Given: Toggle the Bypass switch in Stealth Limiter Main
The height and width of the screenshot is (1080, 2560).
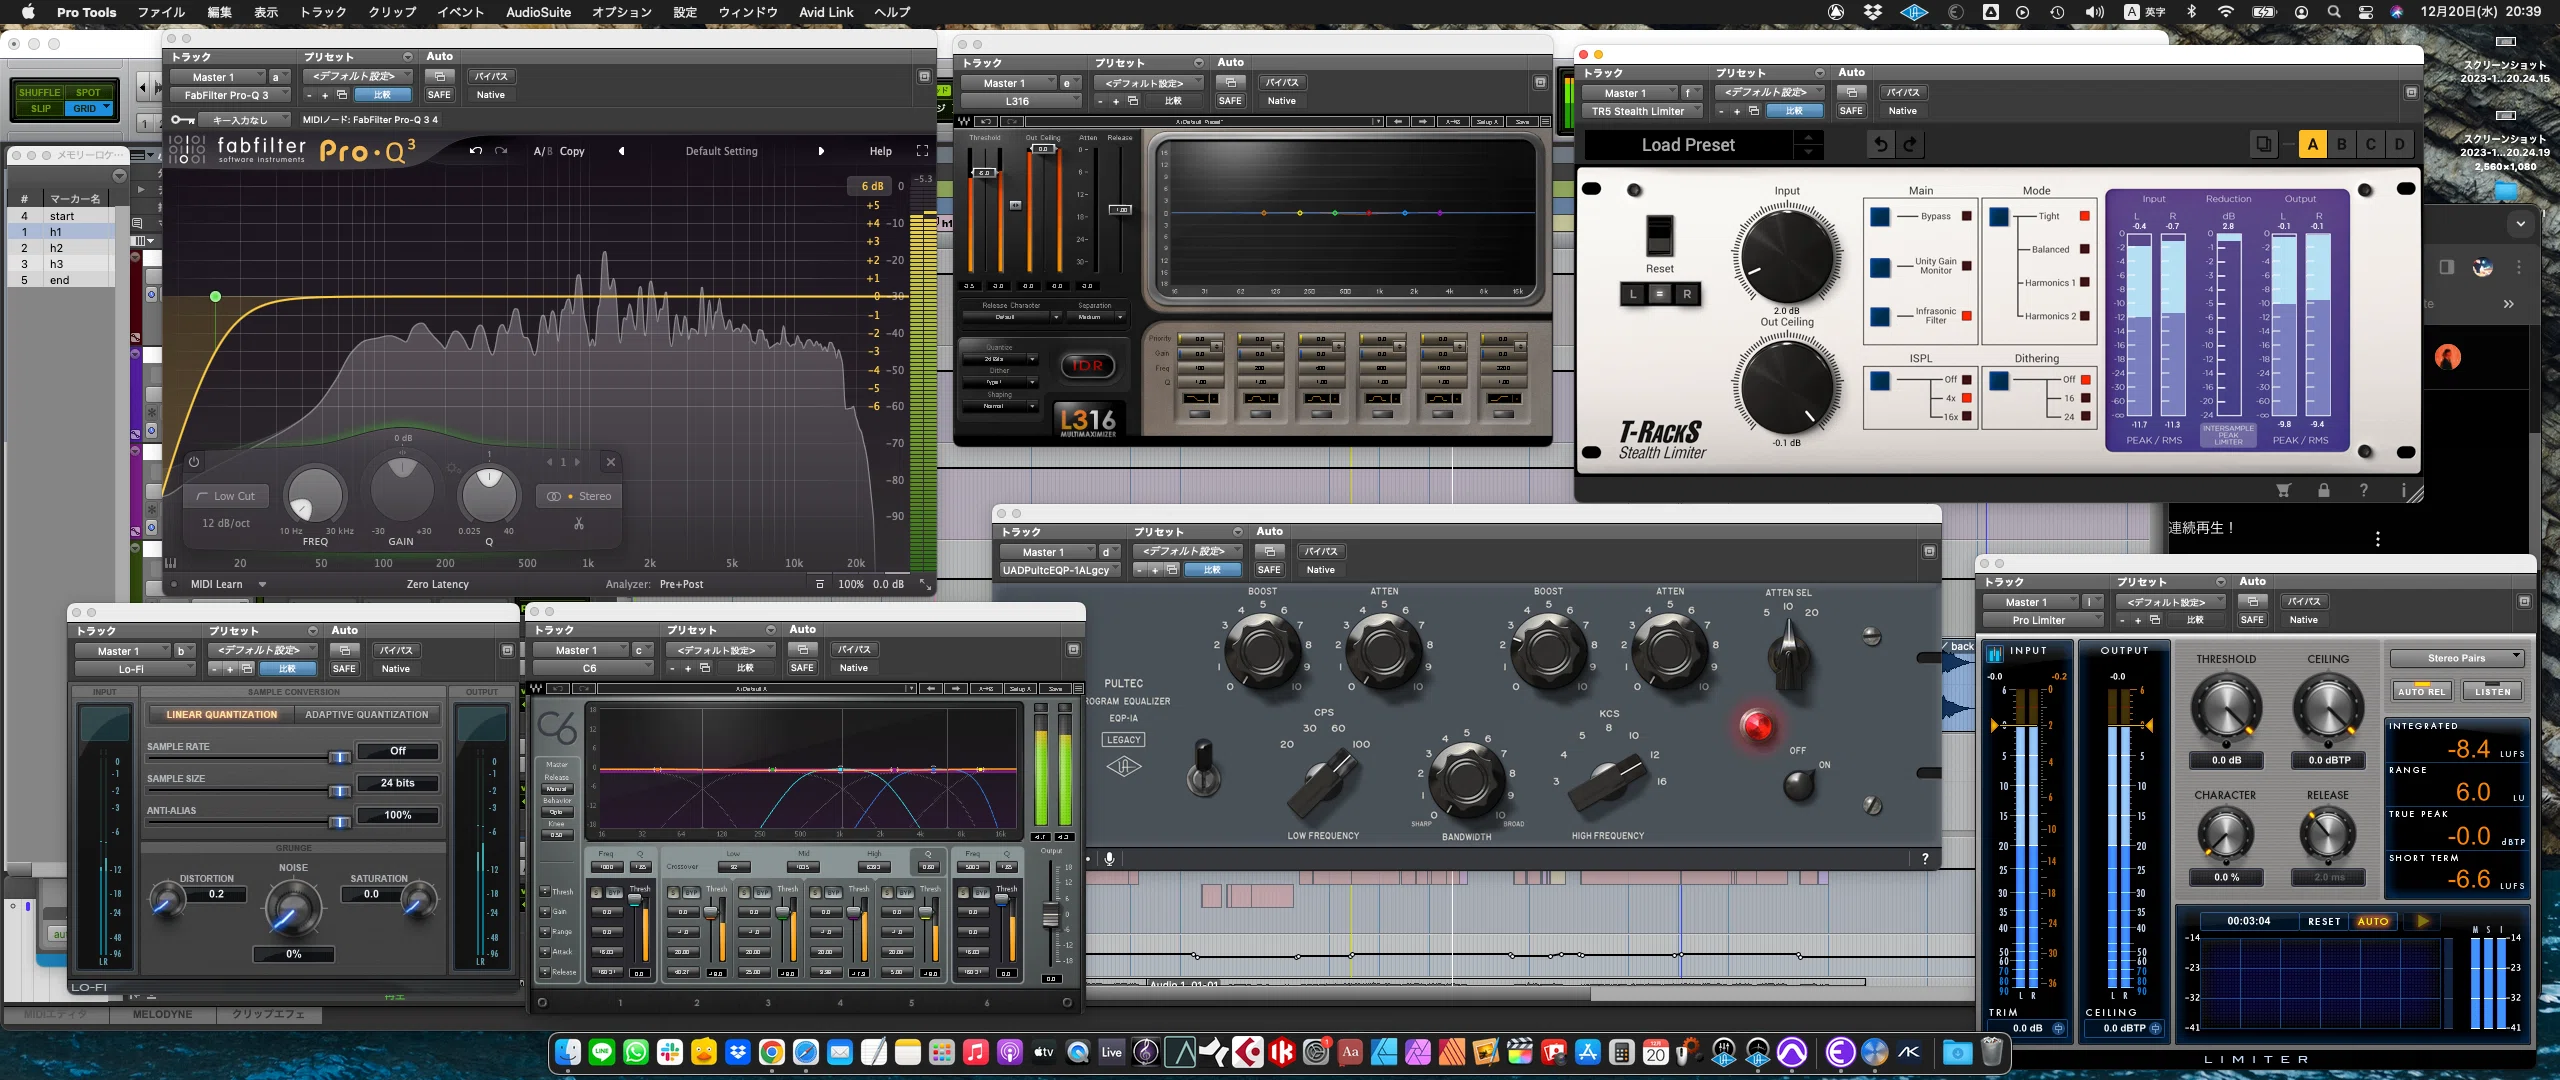Looking at the screenshot, I should 1880,216.
